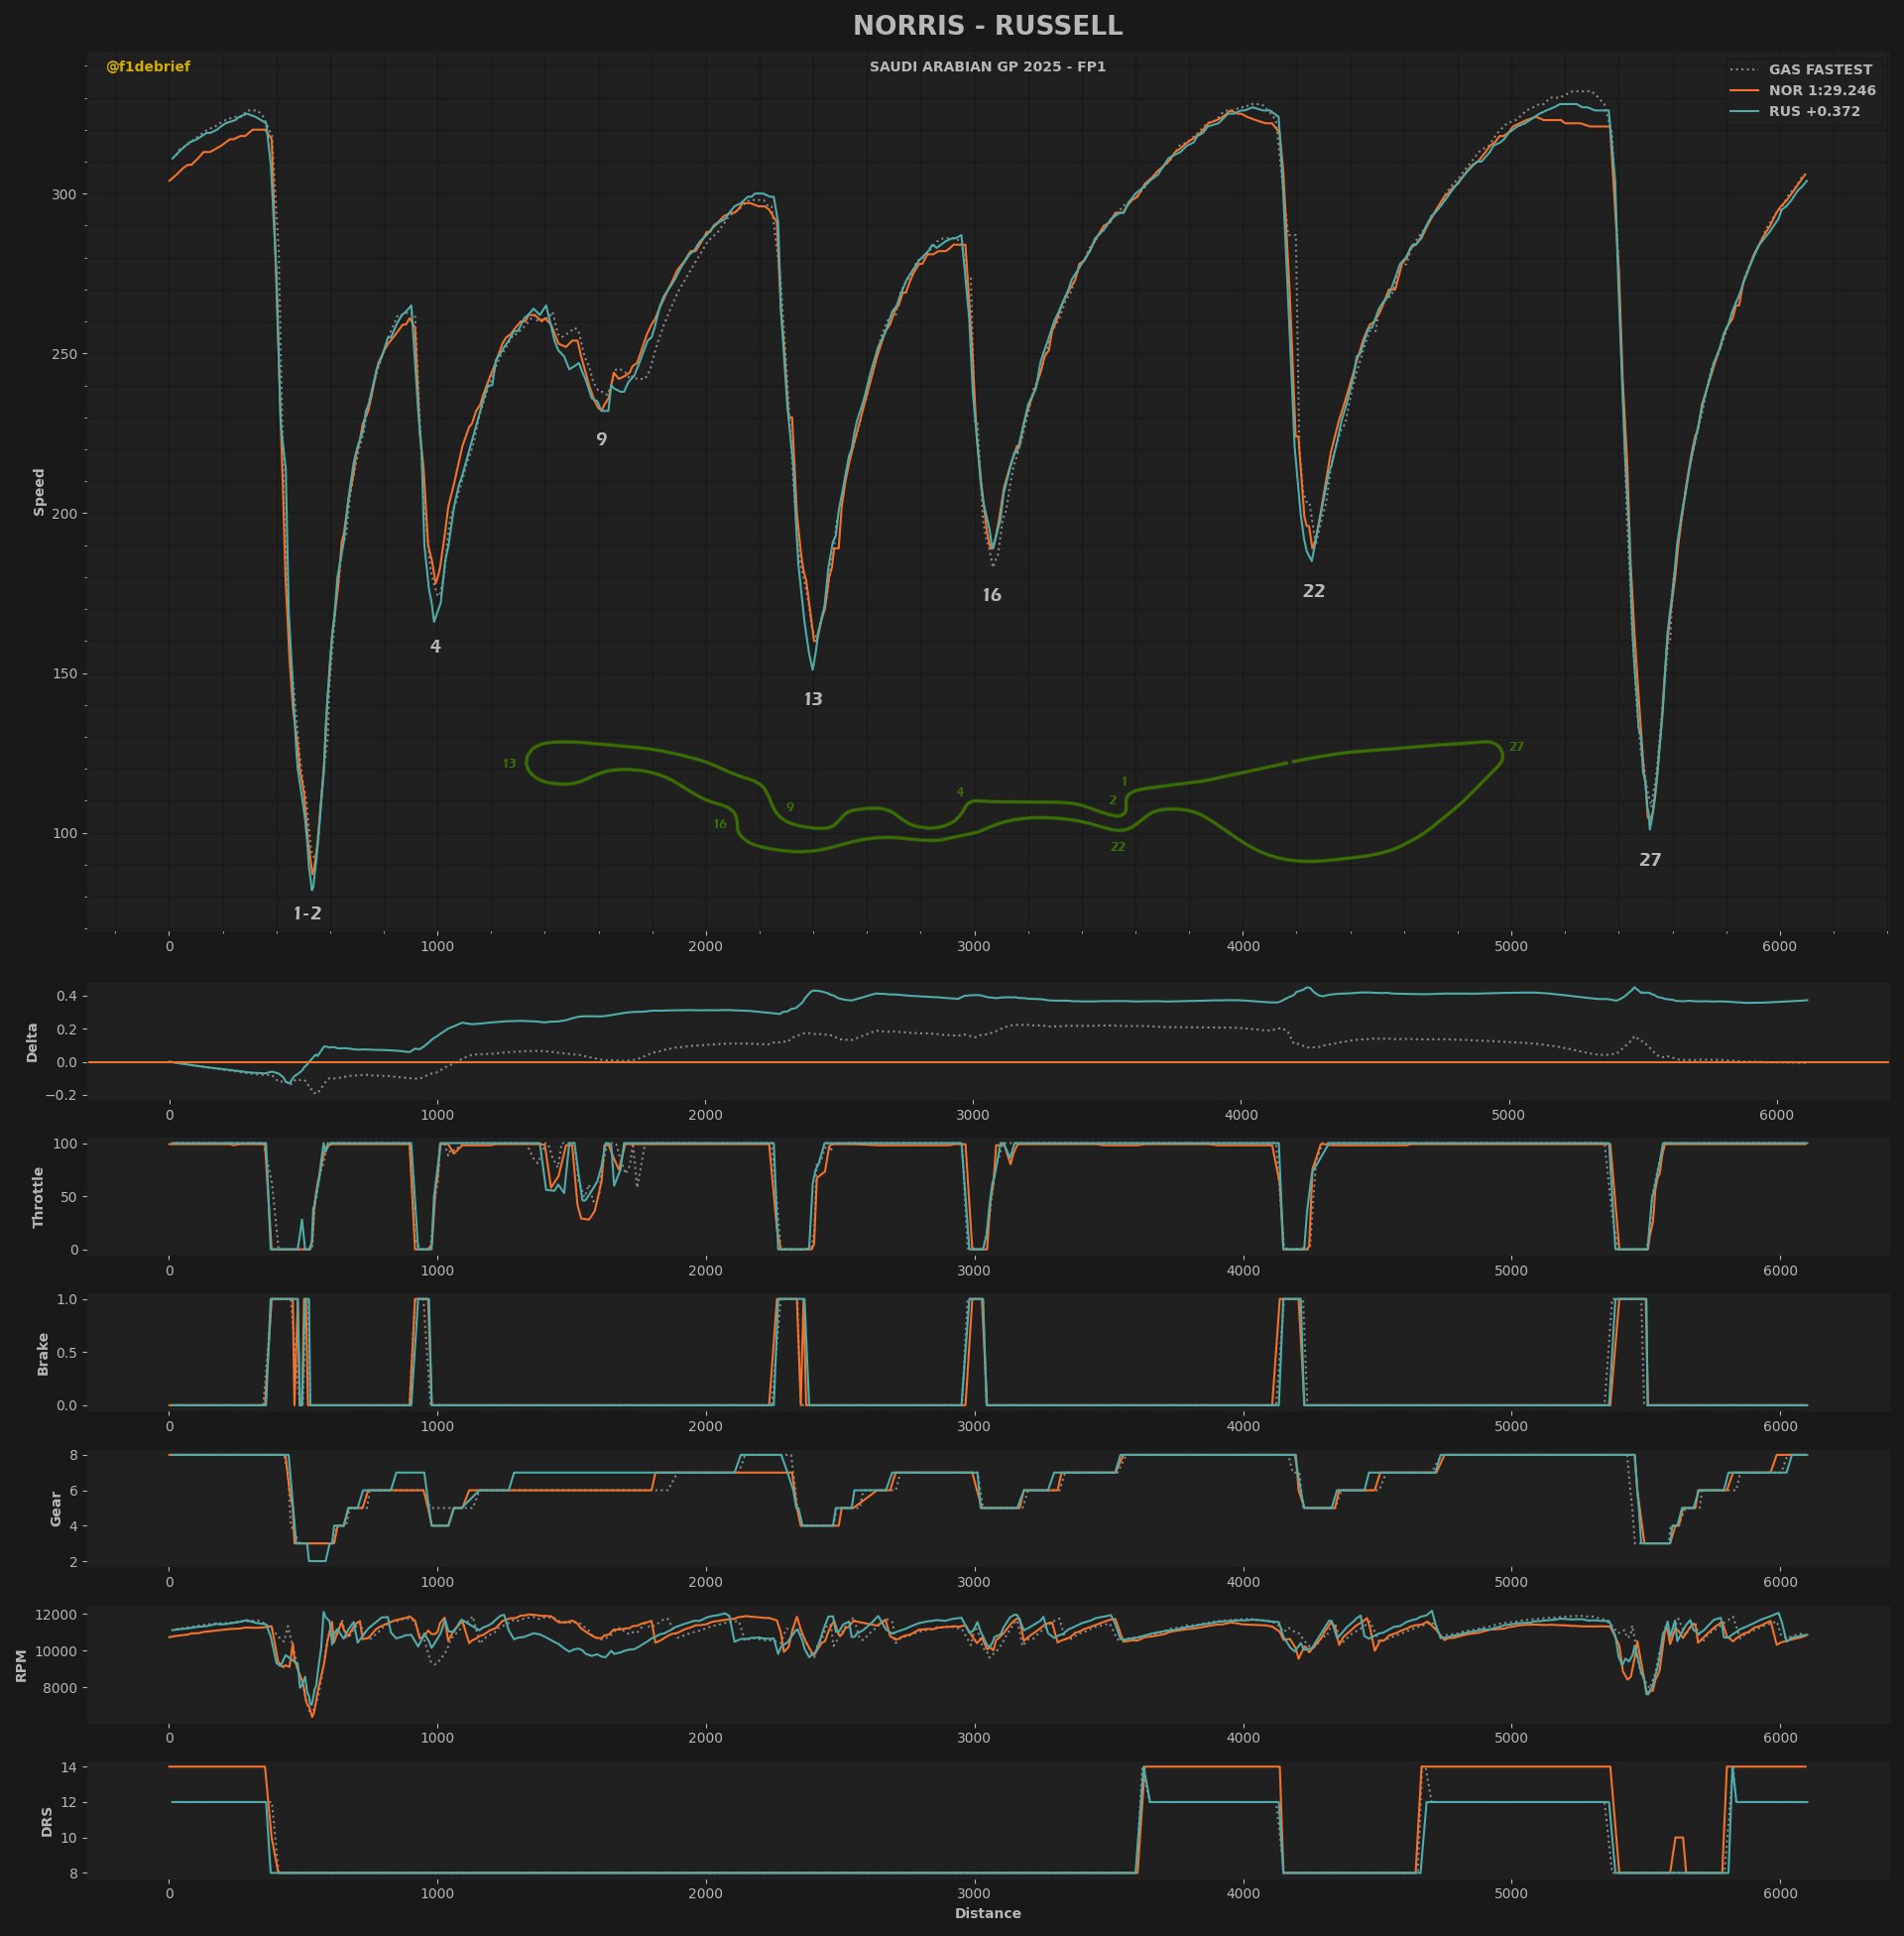Click the "12000" tick on the RPM axis

click(x=56, y=1615)
